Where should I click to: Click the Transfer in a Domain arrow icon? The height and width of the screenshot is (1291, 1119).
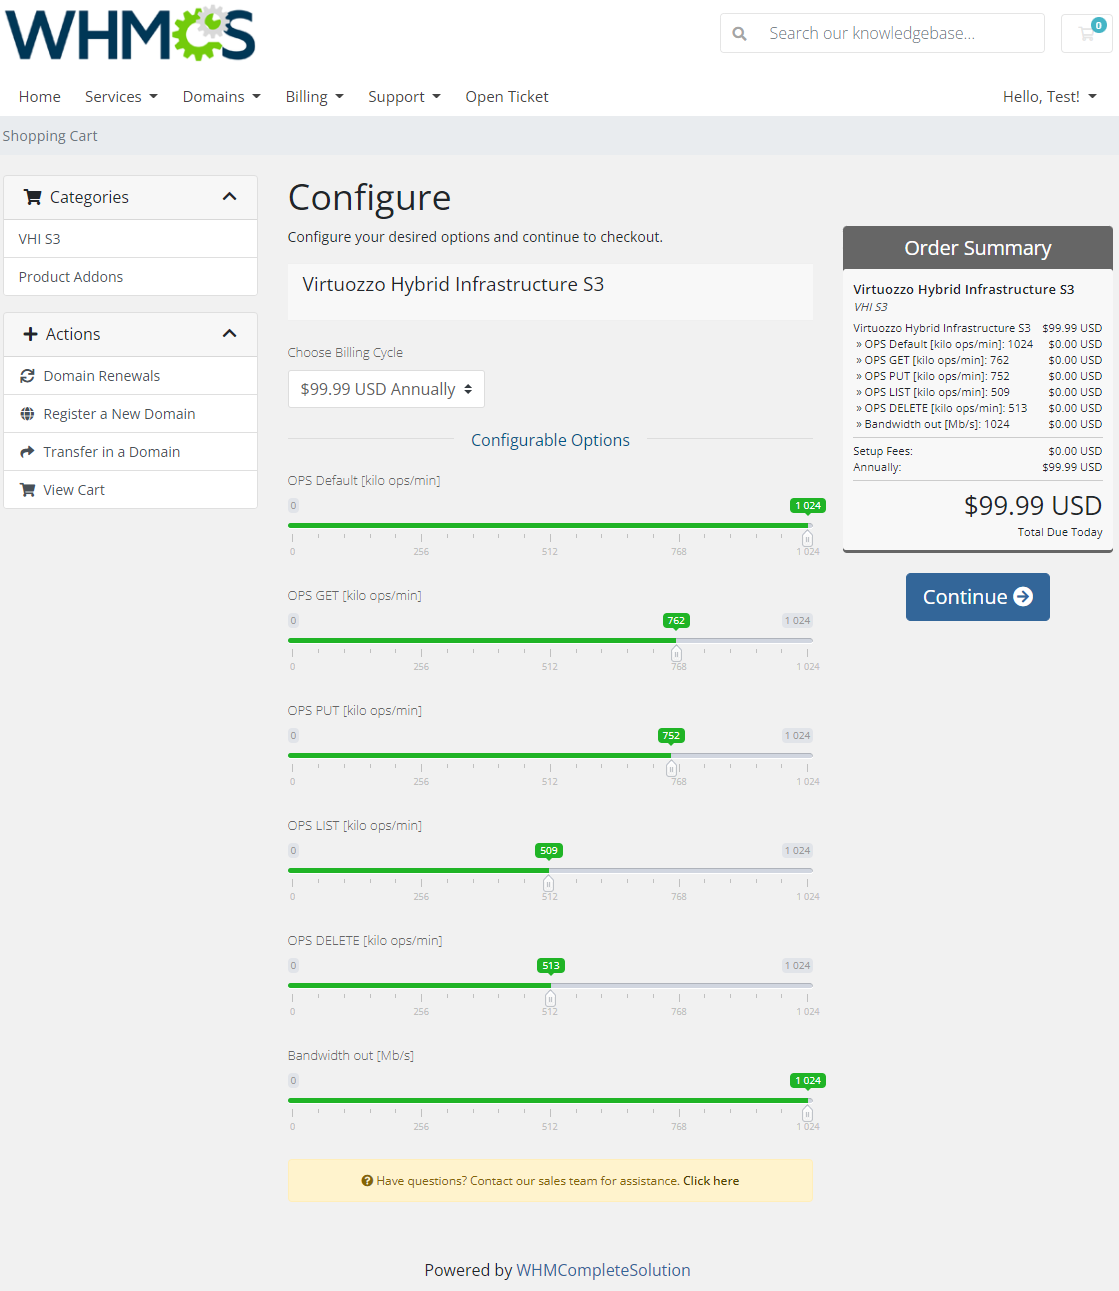pos(27,452)
